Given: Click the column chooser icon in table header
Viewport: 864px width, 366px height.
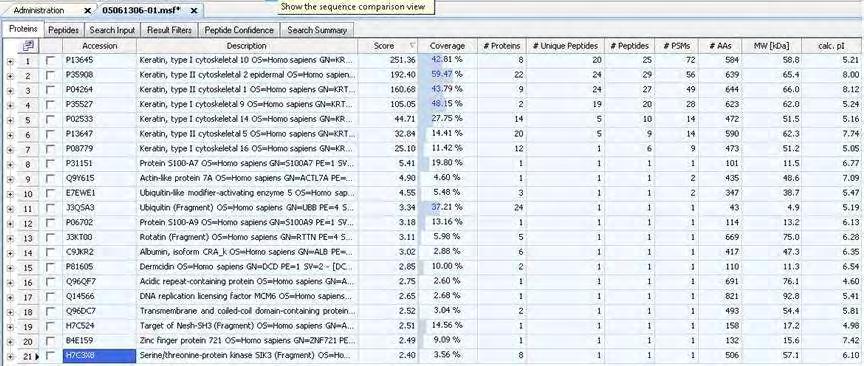Looking at the screenshot, I should 29,46.
